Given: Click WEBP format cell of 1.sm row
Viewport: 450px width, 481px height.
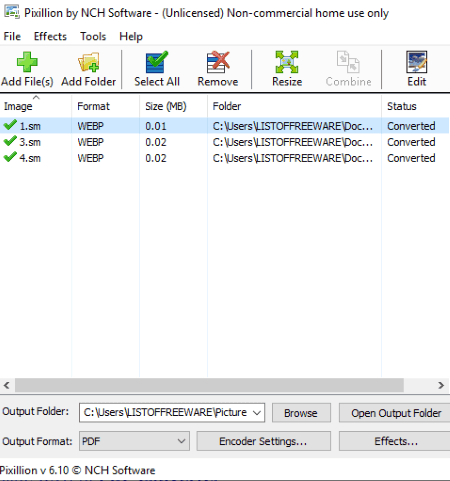Looking at the screenshot, I should (x=91, y=126).
